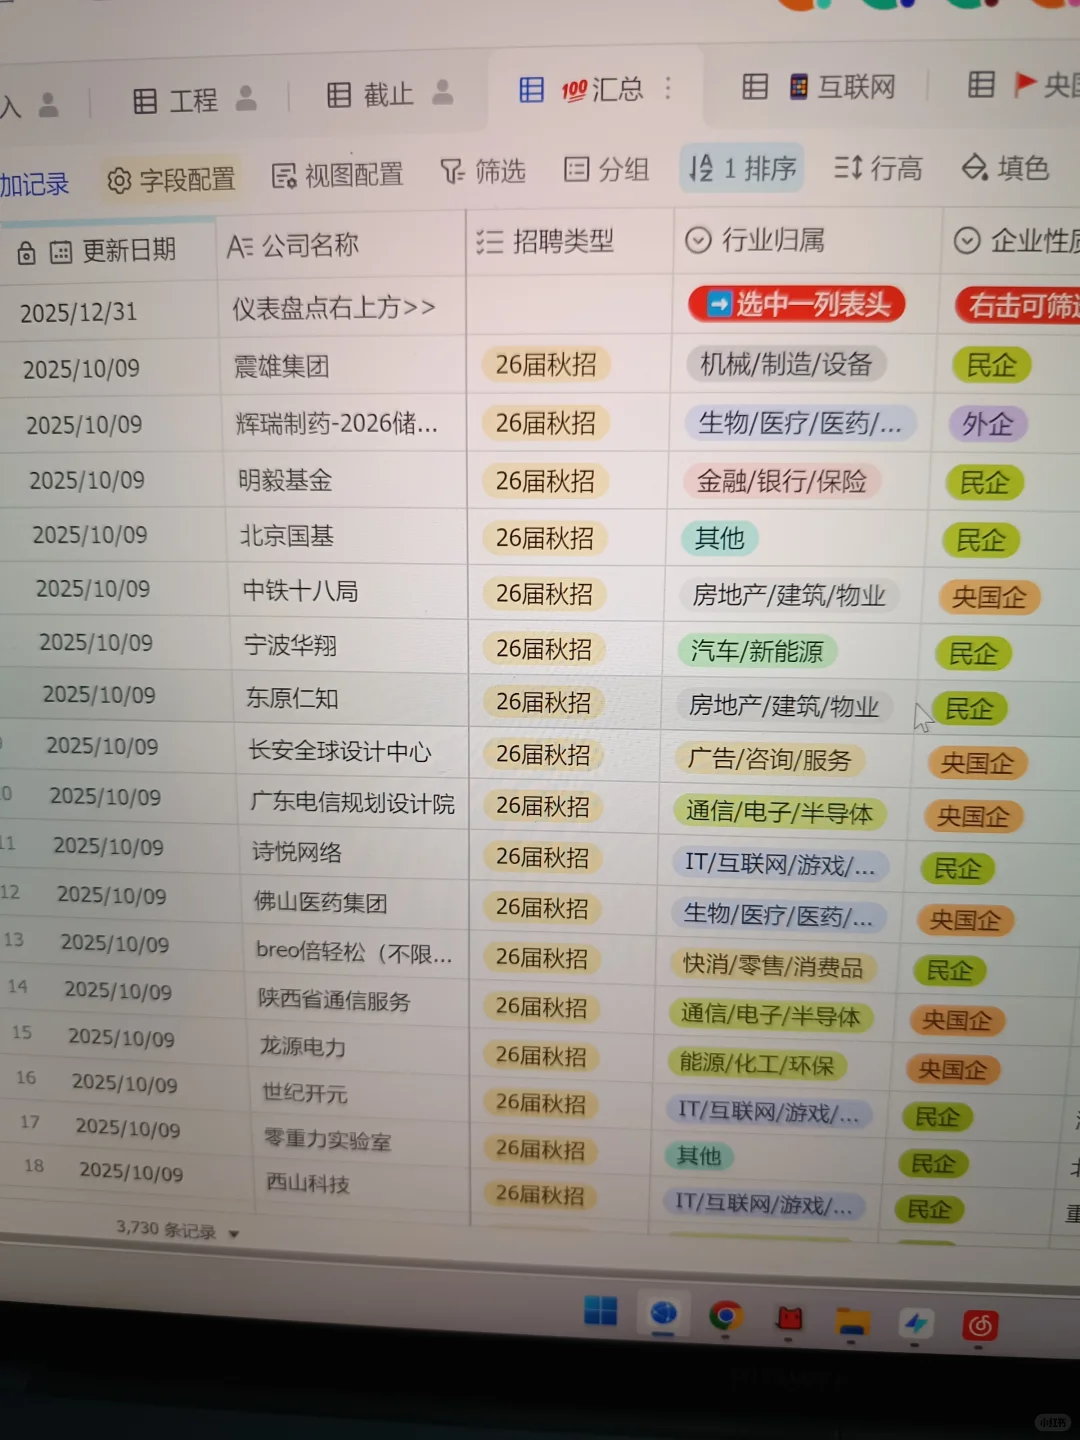Screen dimensions: 1080x1440
Task: Open the 填色 fill color option
Action: (x=1005, y=166)
